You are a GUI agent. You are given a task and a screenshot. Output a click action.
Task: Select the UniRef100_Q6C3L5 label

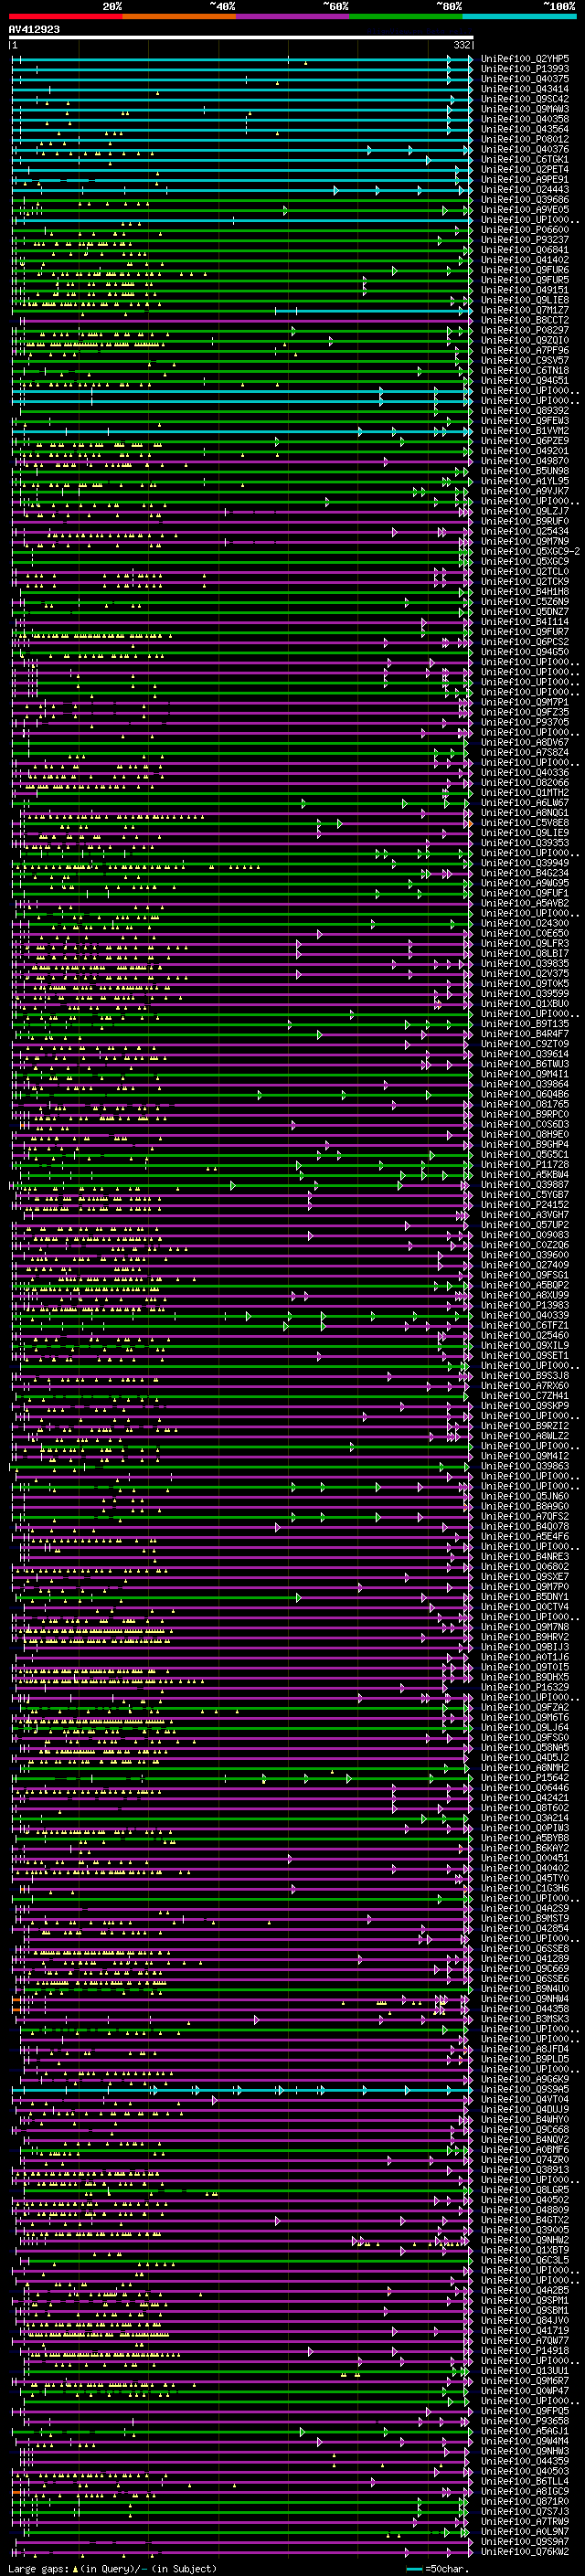click(525, 2260)
